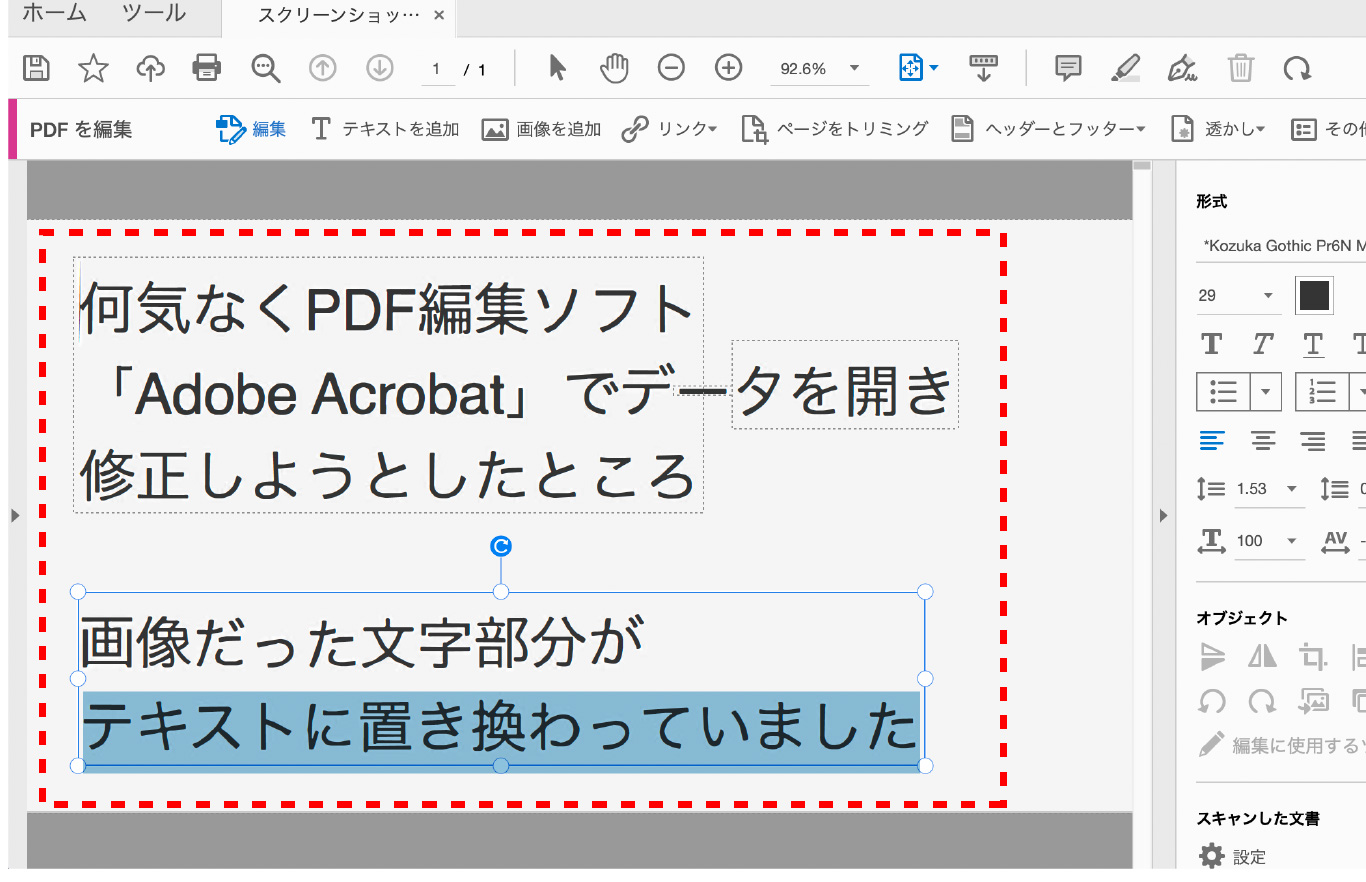Click the star bookmark icon

(x=93, y=68)
